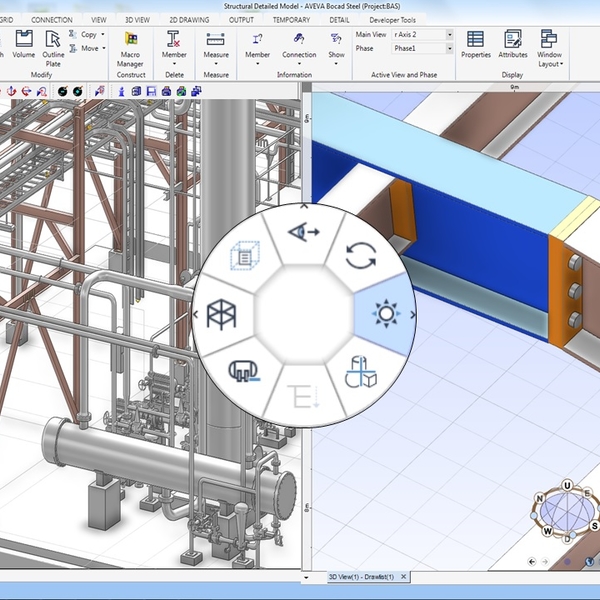The image size is (600, 600).
Task: Click the first black bomb toolbar icon
Action: pyautogui.click(x=62, y=91)
